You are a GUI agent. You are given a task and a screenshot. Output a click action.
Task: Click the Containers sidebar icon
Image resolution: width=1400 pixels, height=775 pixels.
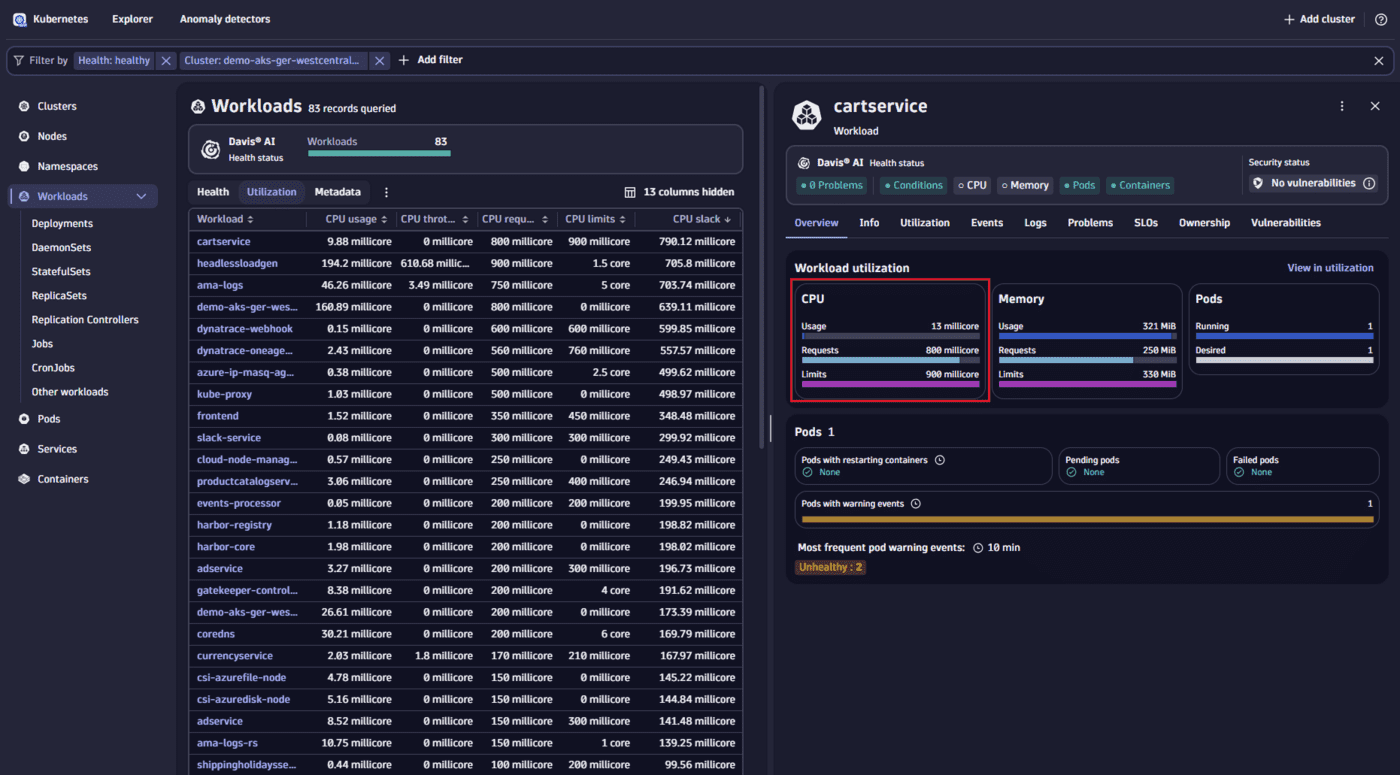pos(22,478)
